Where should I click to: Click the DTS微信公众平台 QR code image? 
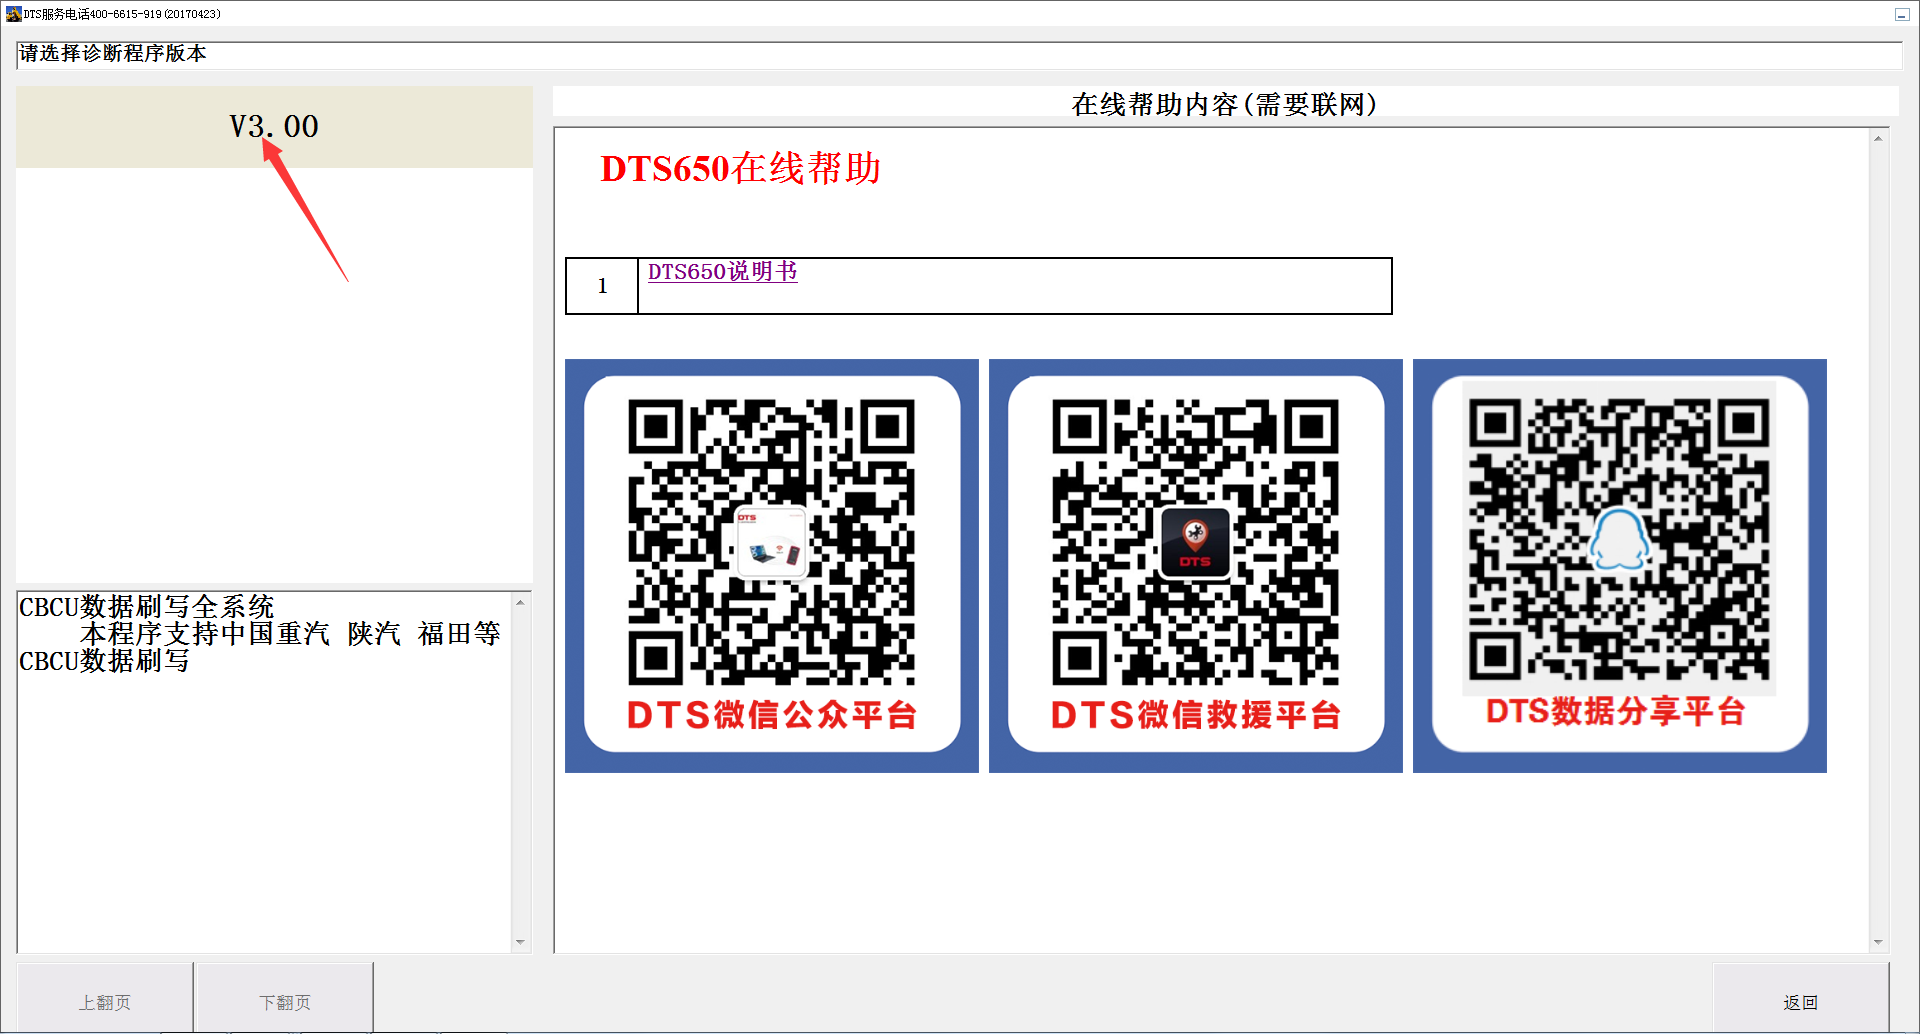click(772, 566)
